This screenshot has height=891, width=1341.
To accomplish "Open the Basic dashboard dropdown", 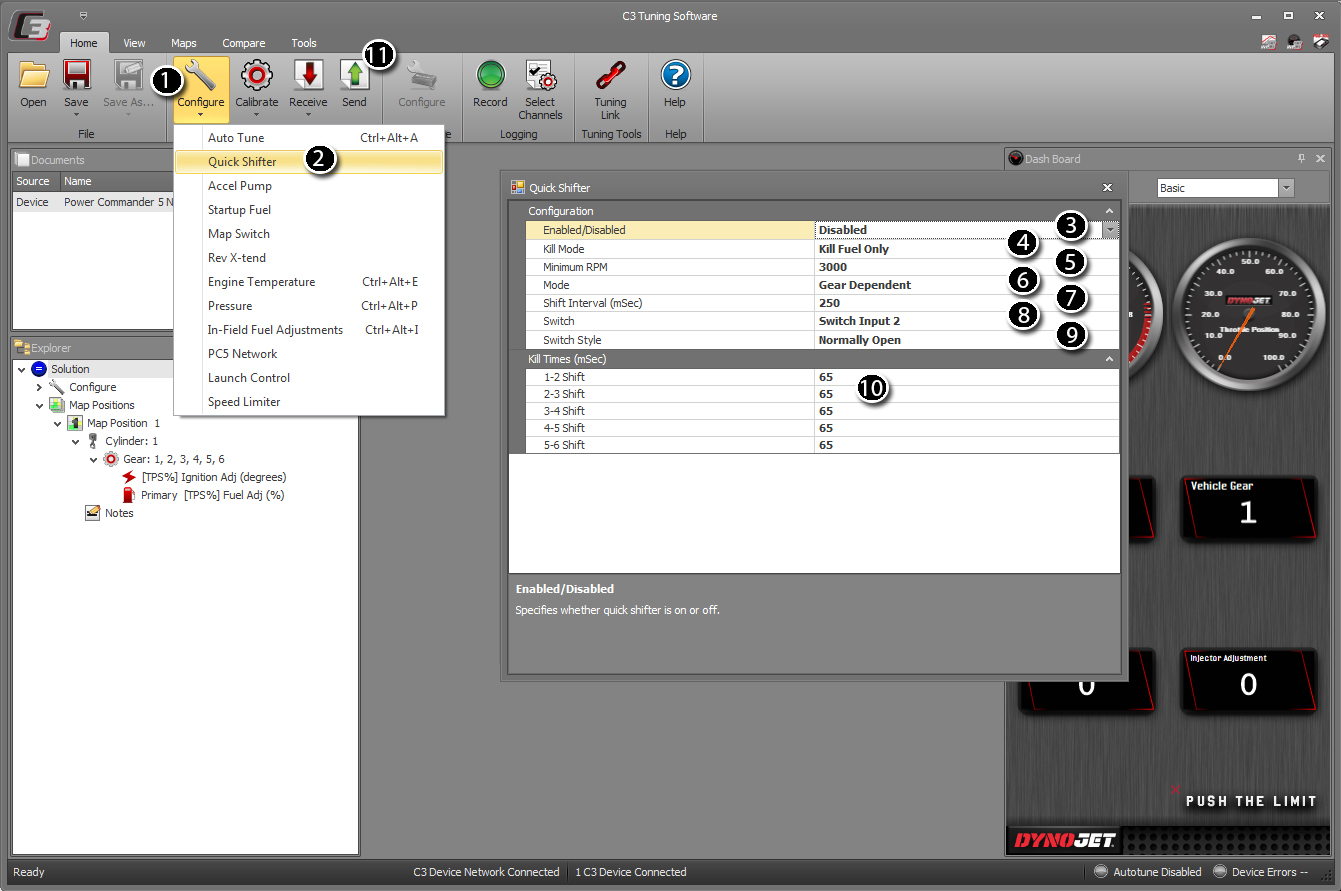I will pos(1286,188).
